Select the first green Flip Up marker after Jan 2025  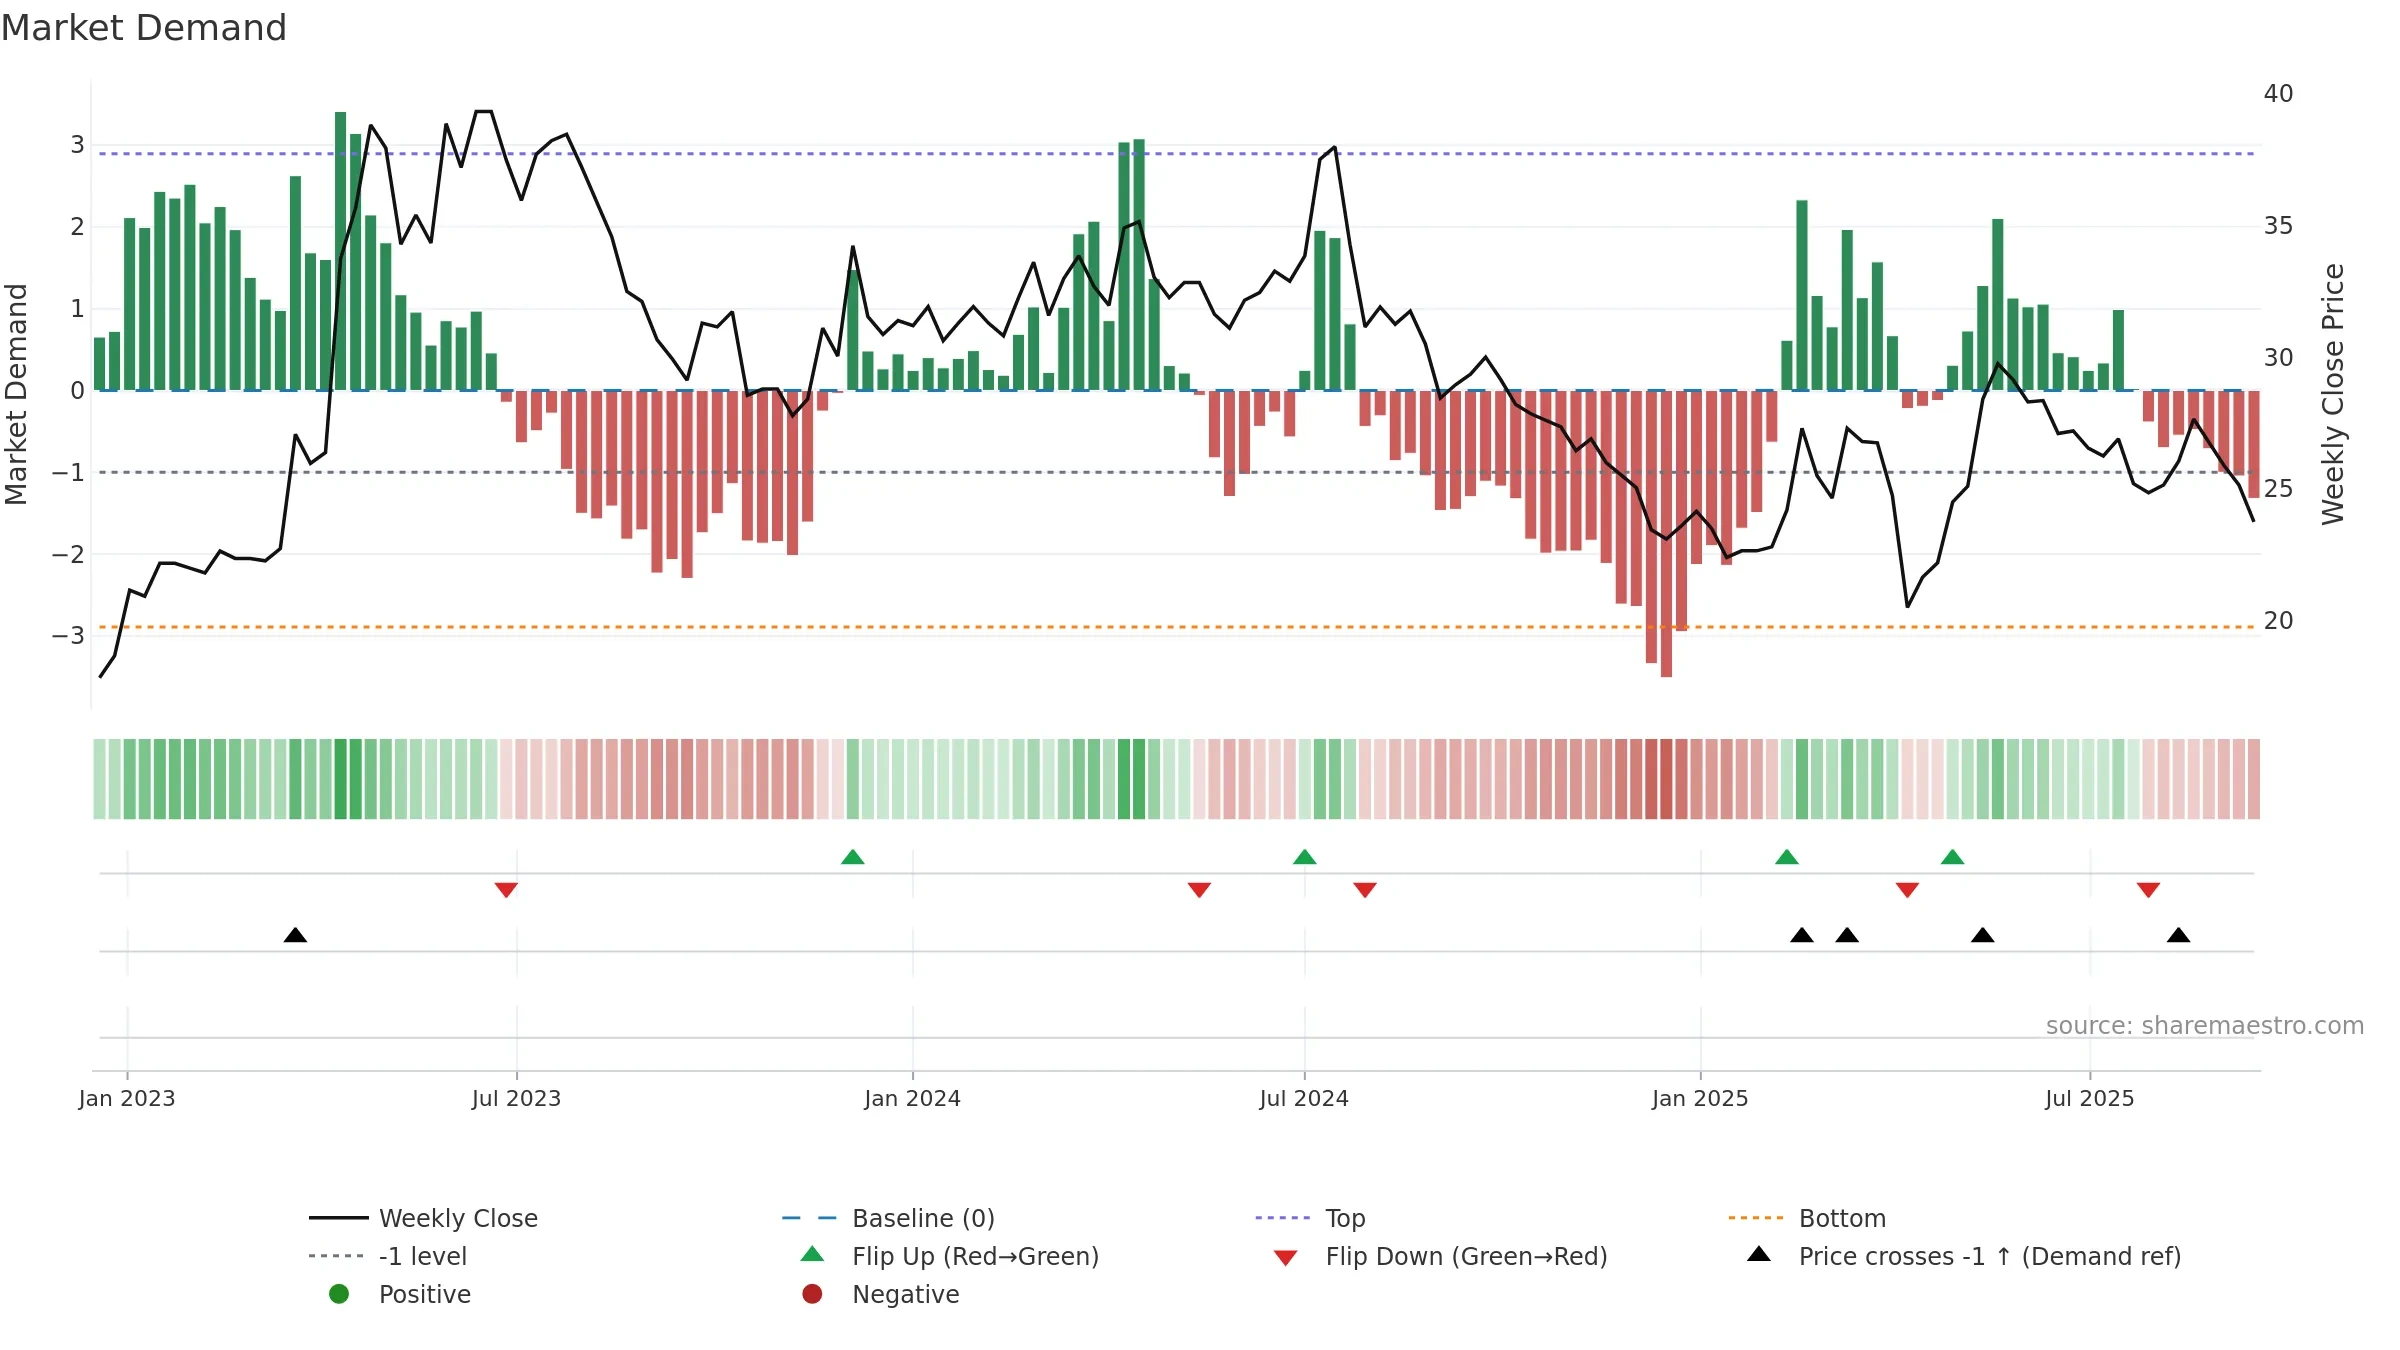(x=1787, y=857)
